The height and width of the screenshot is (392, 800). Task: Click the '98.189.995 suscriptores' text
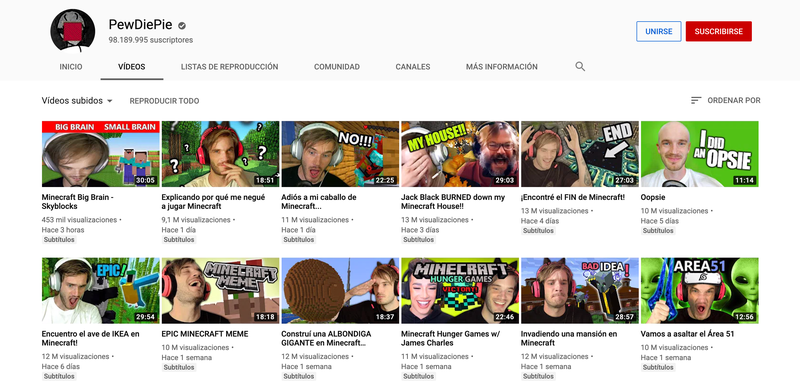click(151, 40)
